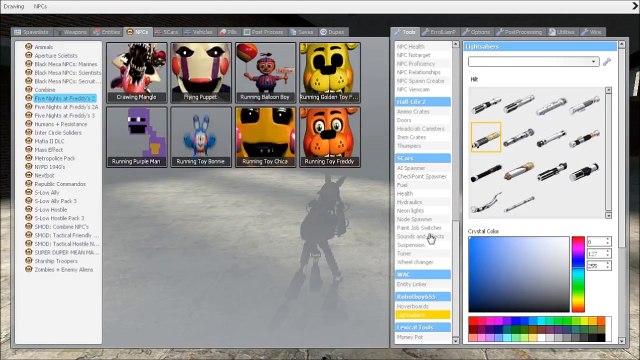
Task: Collapse the Half-Life 2 tool category
Action: [423, 102]
